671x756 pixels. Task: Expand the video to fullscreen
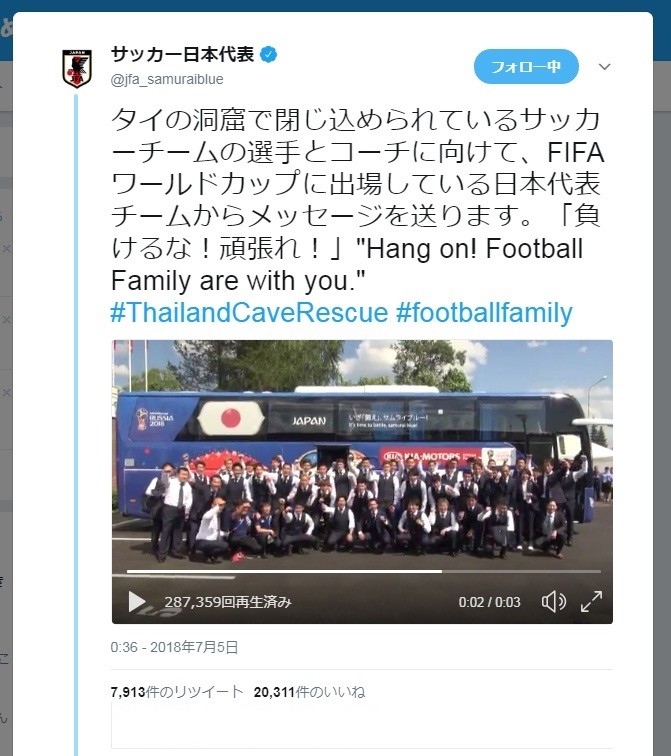click(591, 602)
